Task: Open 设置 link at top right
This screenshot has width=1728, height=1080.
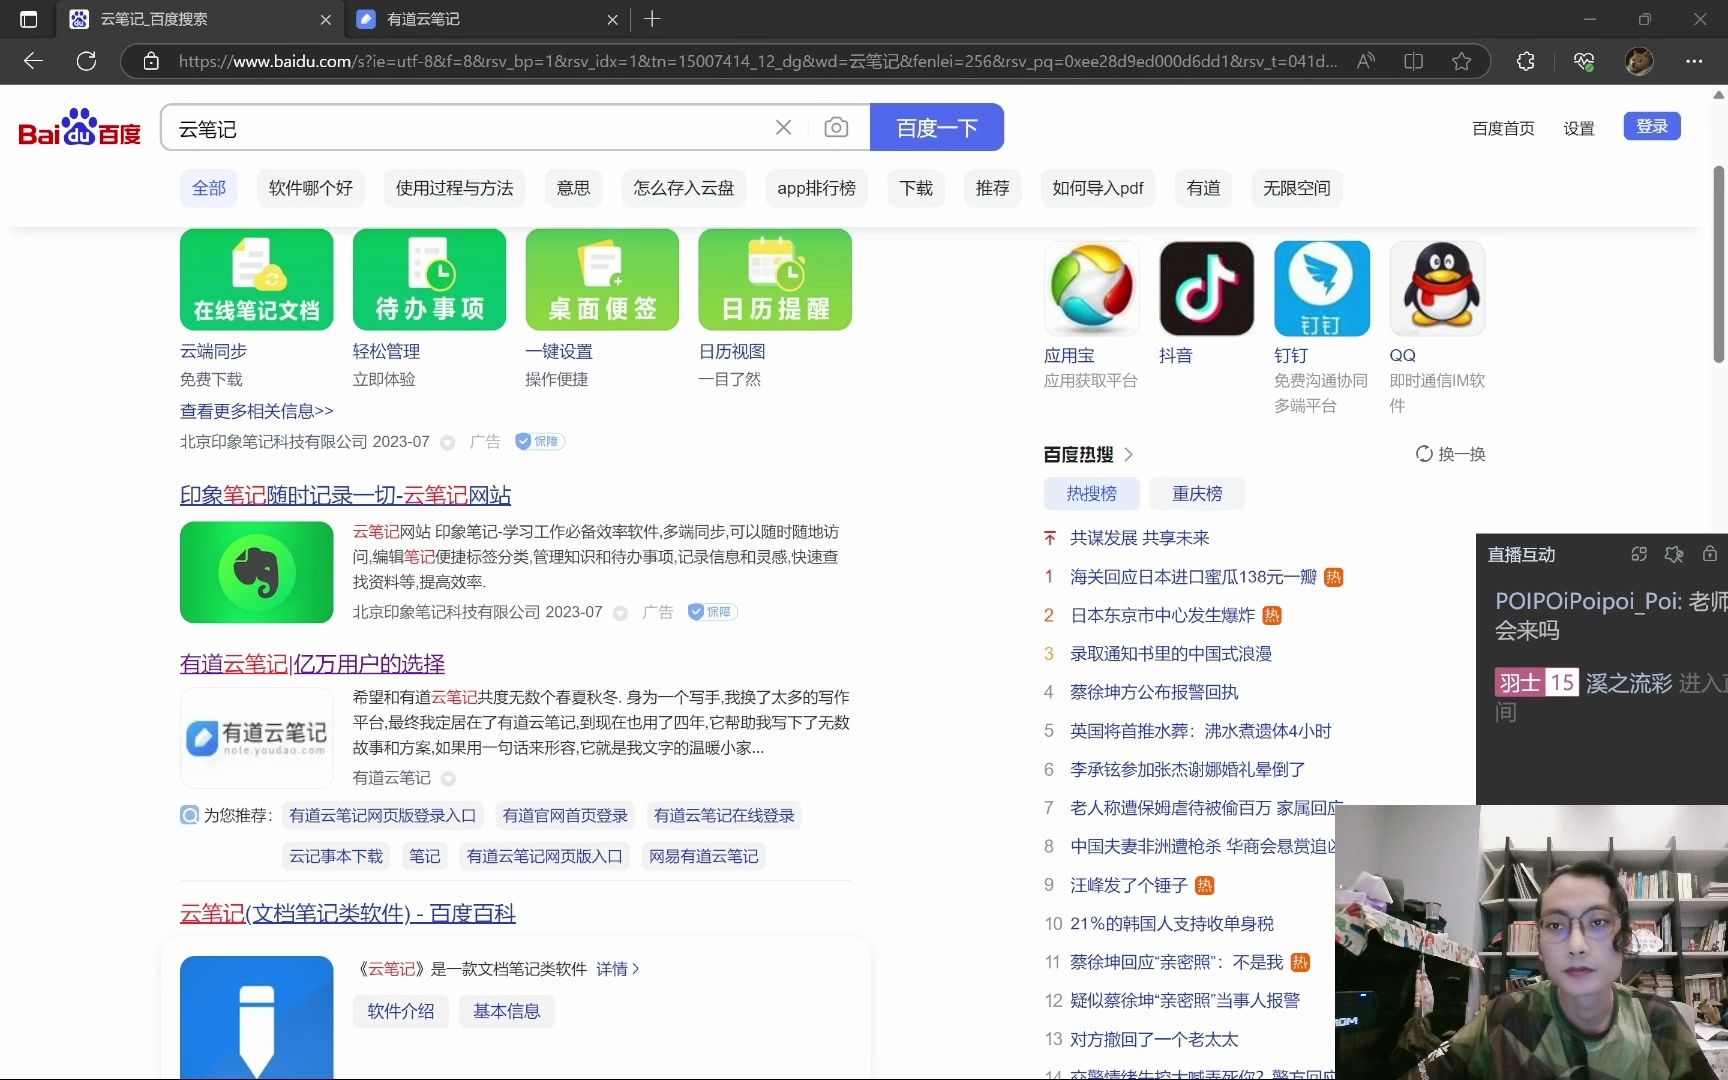Action: (x=1579, y=128)
